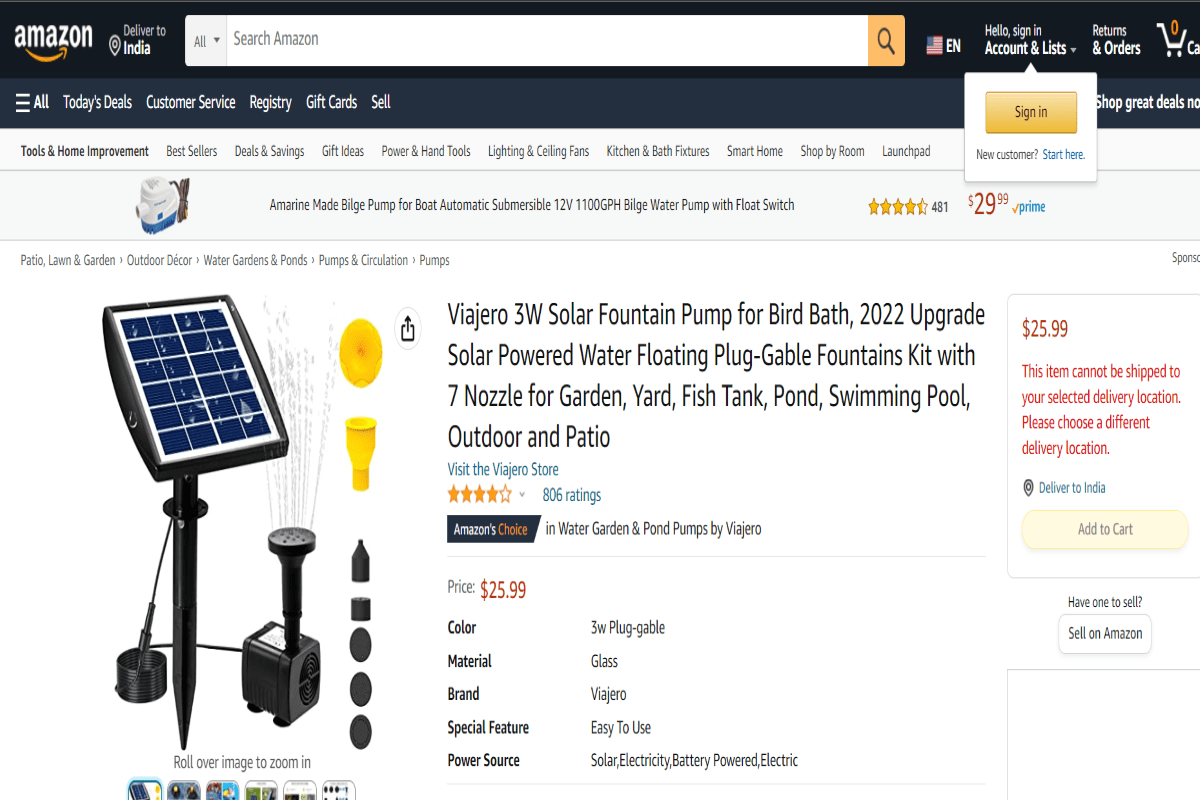The height and width of the screenshot is (800, 1200).
Task: Click the Amazon's Choice badge
Action: [x=489, y=528]
